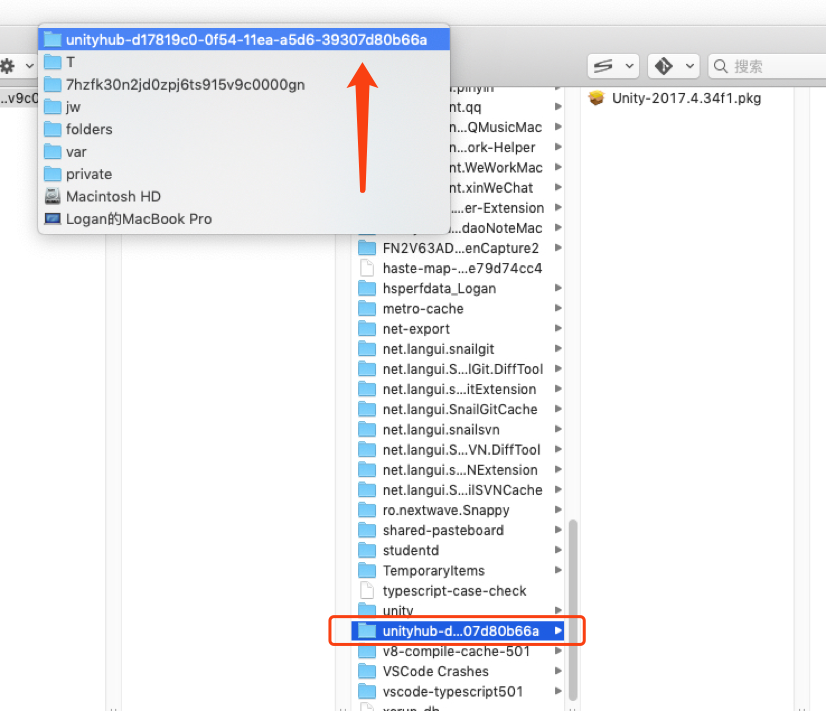The width and height of the screenshot is (826, 711).
Task: Expand shared-pasteboard using its disclosure arrow
Action: pos(558,530)
